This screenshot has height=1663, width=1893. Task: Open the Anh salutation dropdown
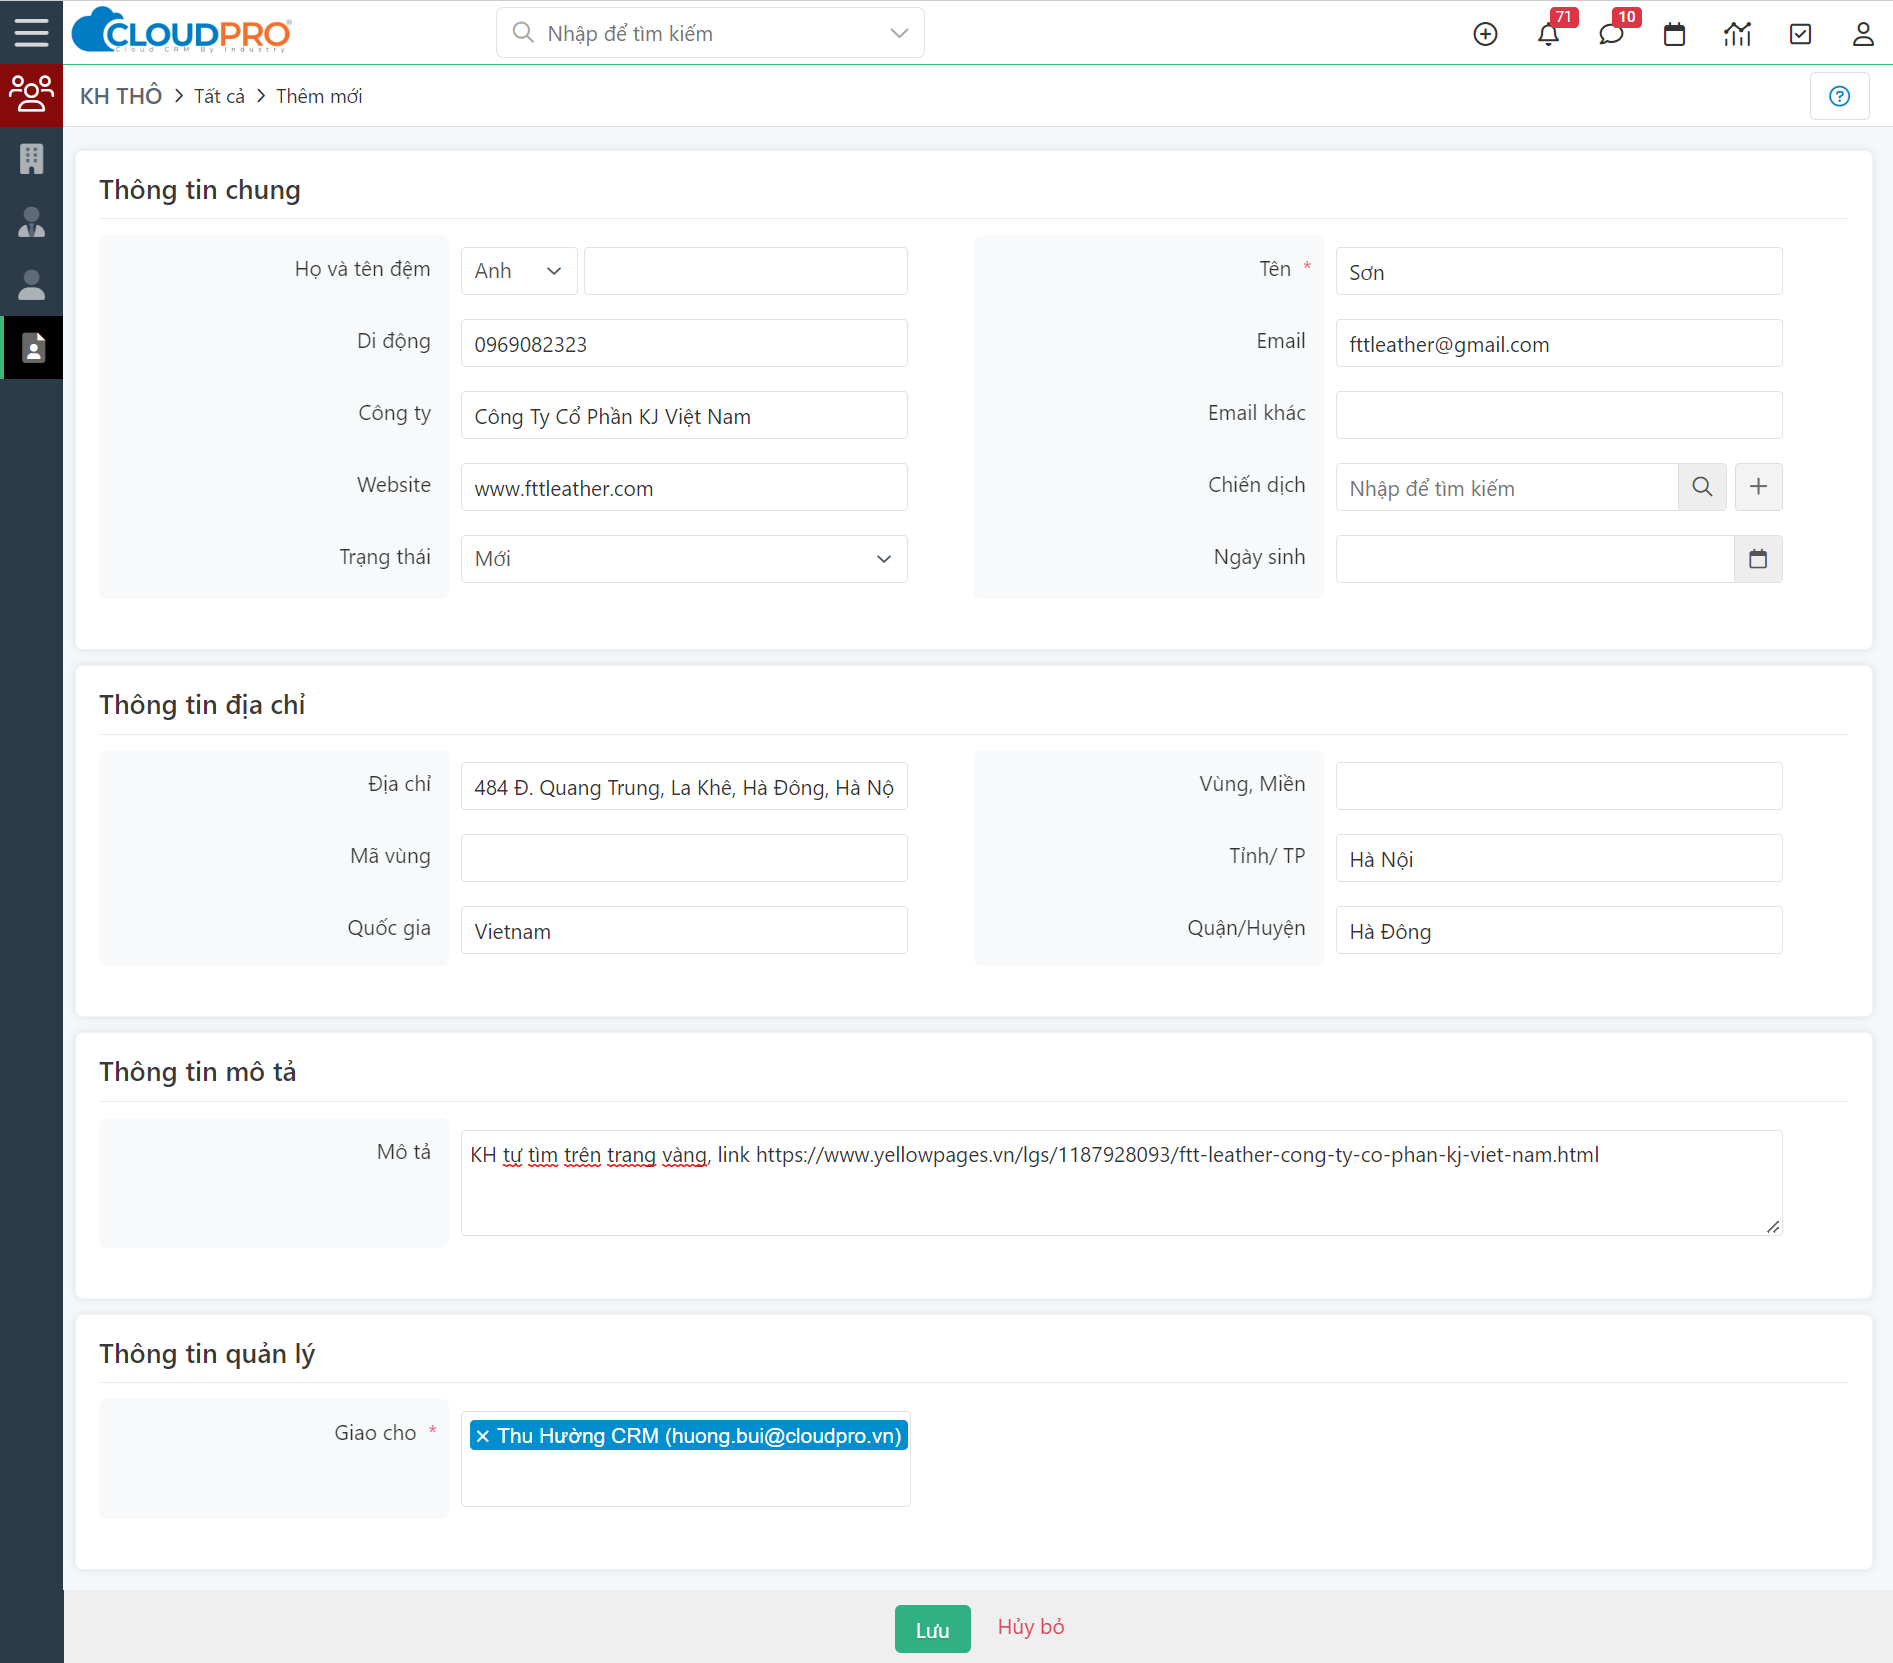[519, 271]
